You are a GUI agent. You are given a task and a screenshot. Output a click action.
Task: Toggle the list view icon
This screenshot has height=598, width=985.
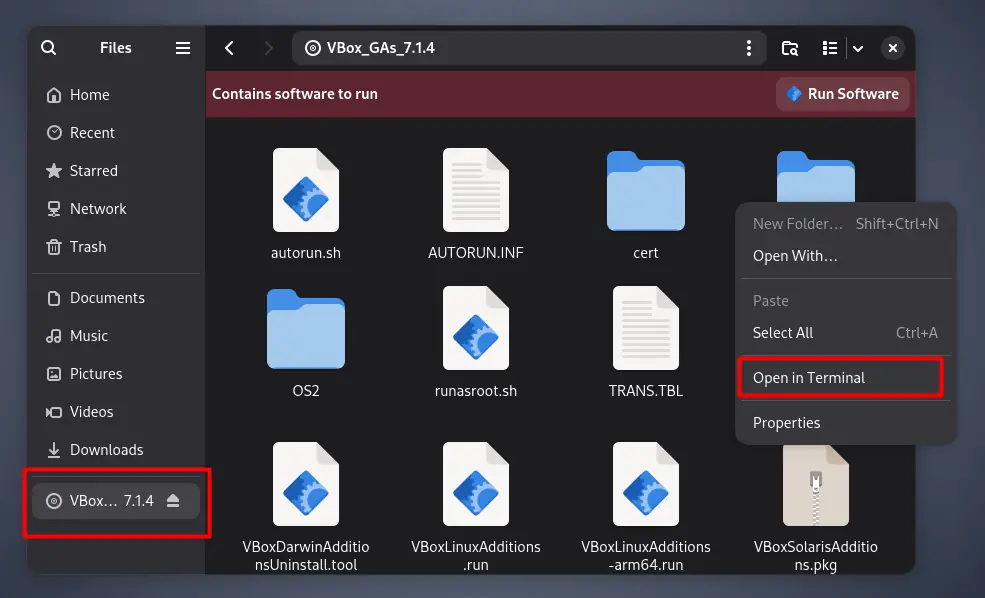point(829,48)
